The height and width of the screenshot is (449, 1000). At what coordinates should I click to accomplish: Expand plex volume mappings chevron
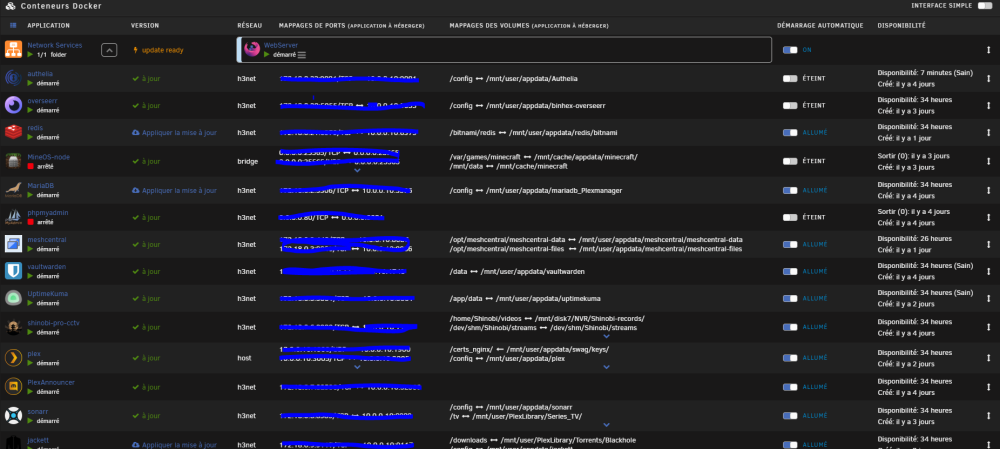[x=607, y=367]
